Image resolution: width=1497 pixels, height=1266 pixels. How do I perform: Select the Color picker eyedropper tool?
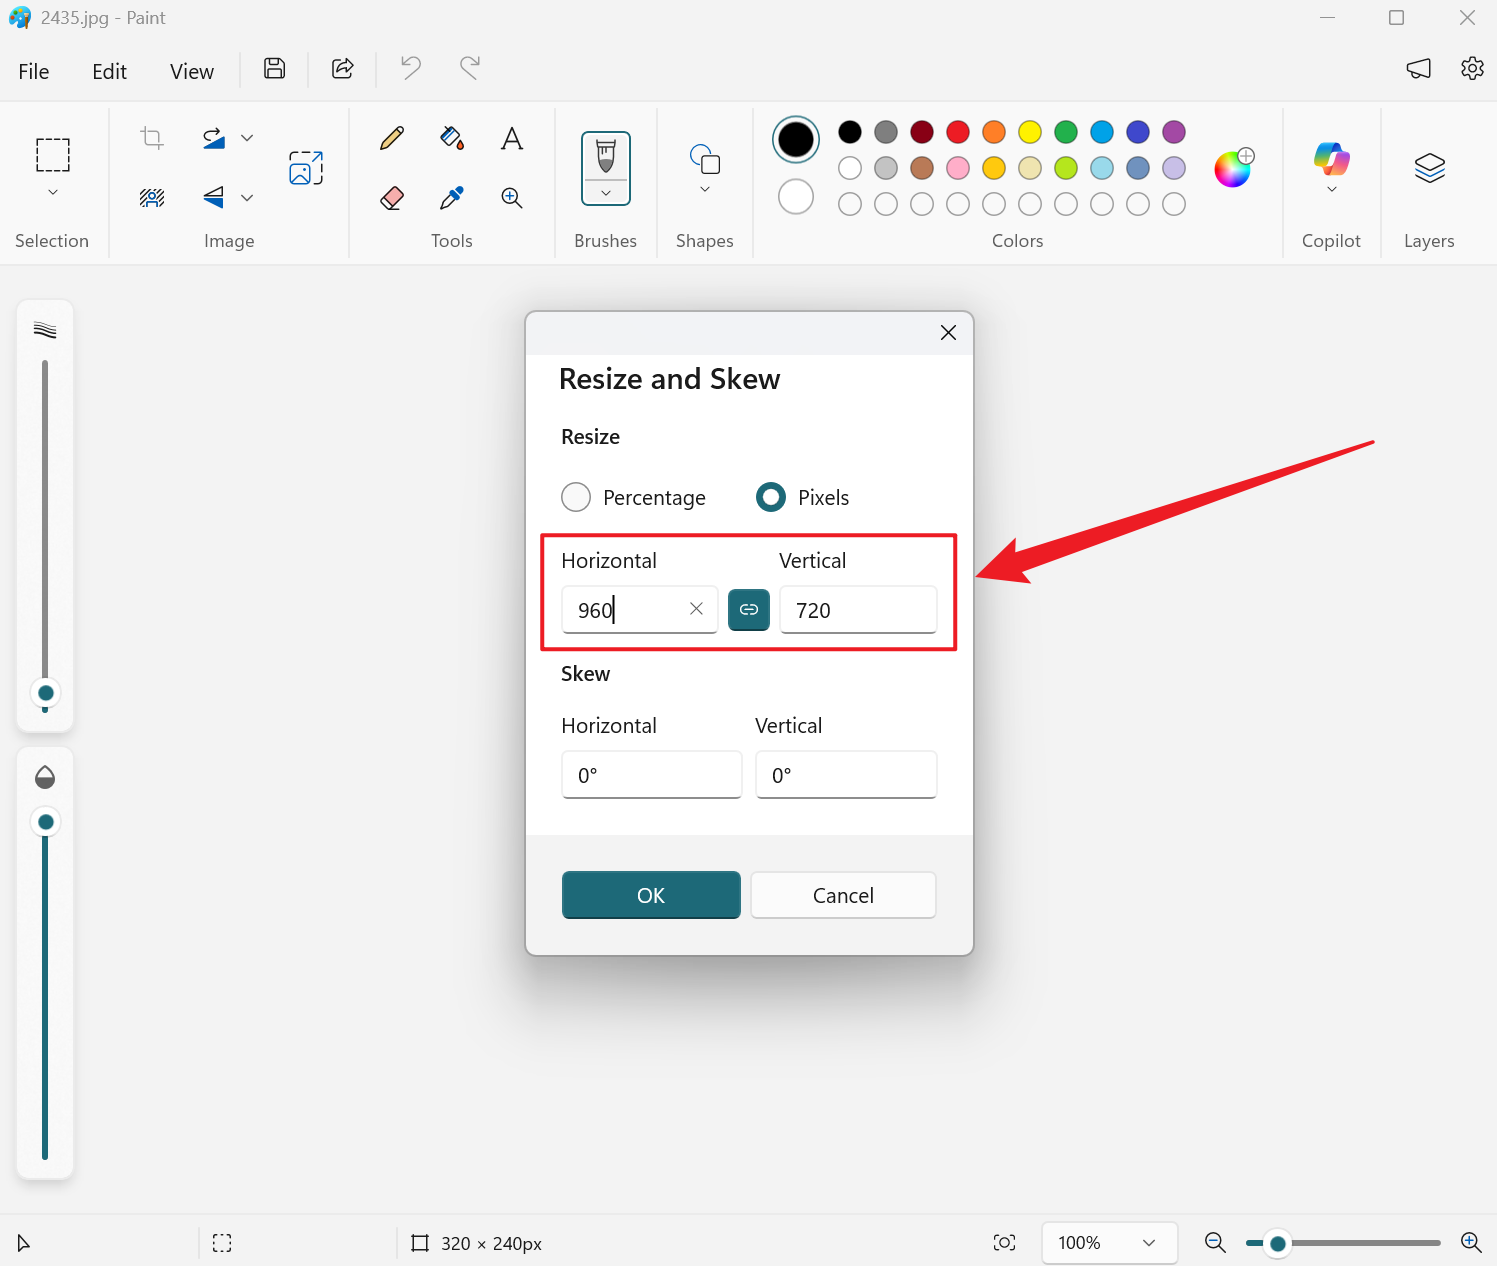click(452, 198)
